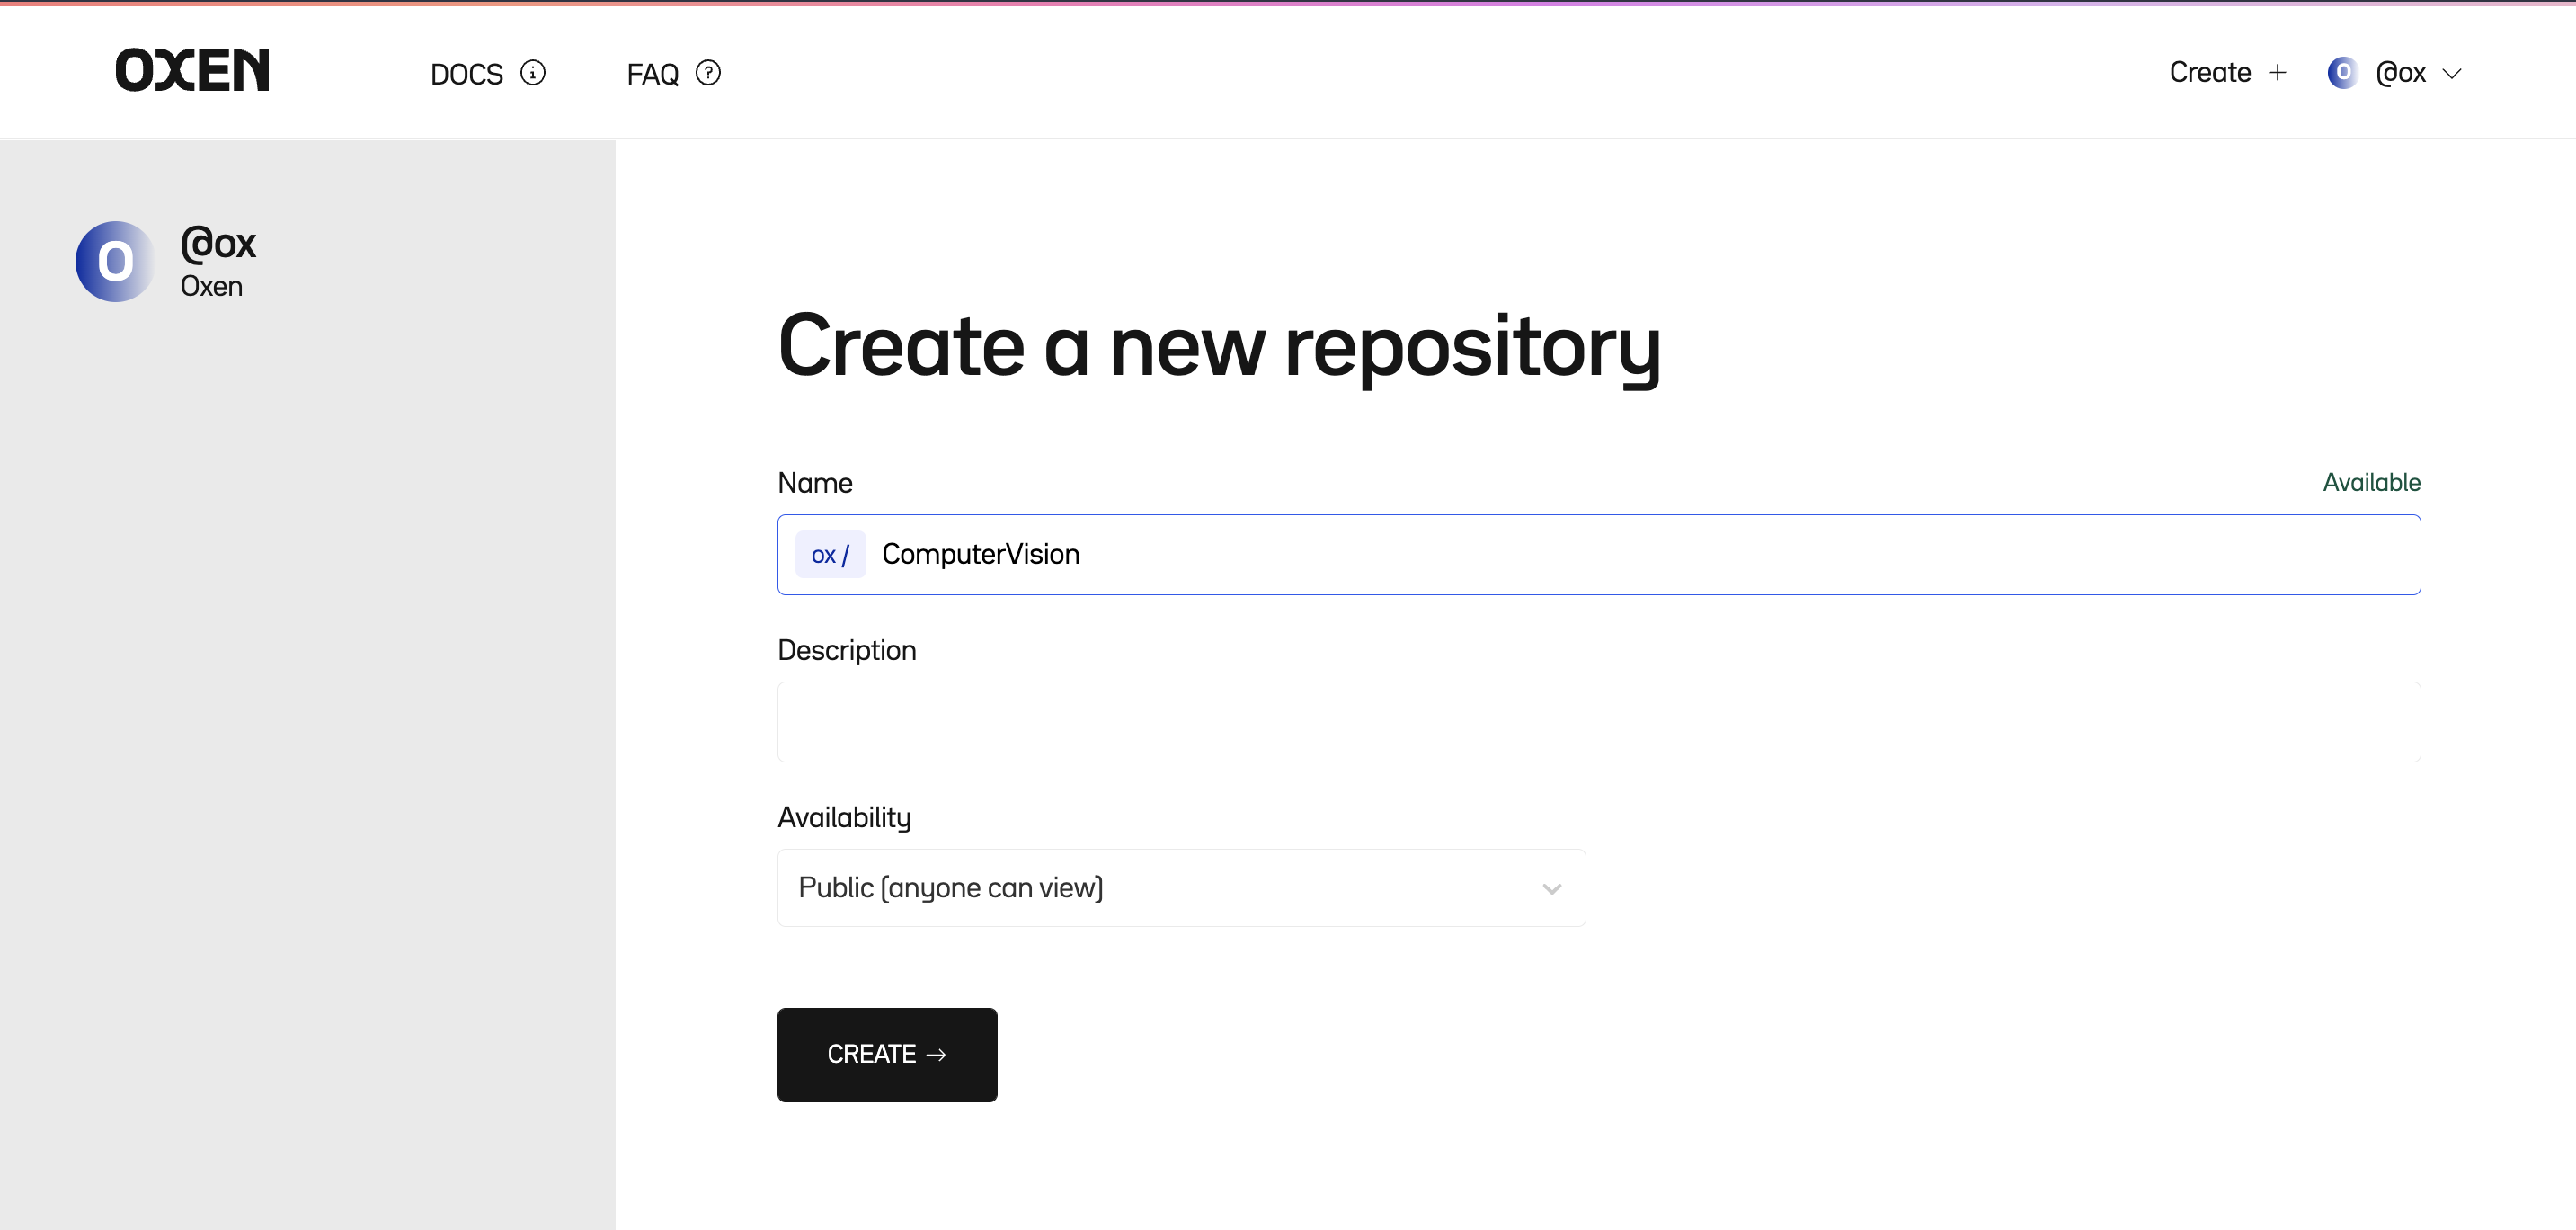This screenshot has height=1230, width=2576.
Task: Click the Availability dropdown chevron arrow
Action: 1551,889
